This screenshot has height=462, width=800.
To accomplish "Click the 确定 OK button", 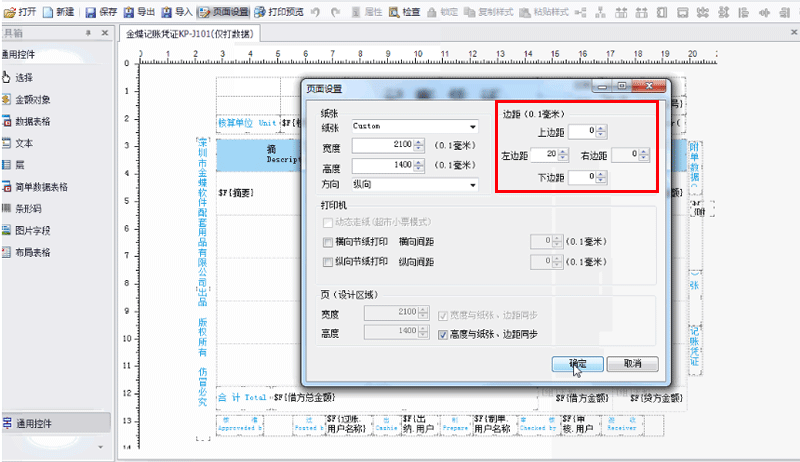I will coord(578,364).
